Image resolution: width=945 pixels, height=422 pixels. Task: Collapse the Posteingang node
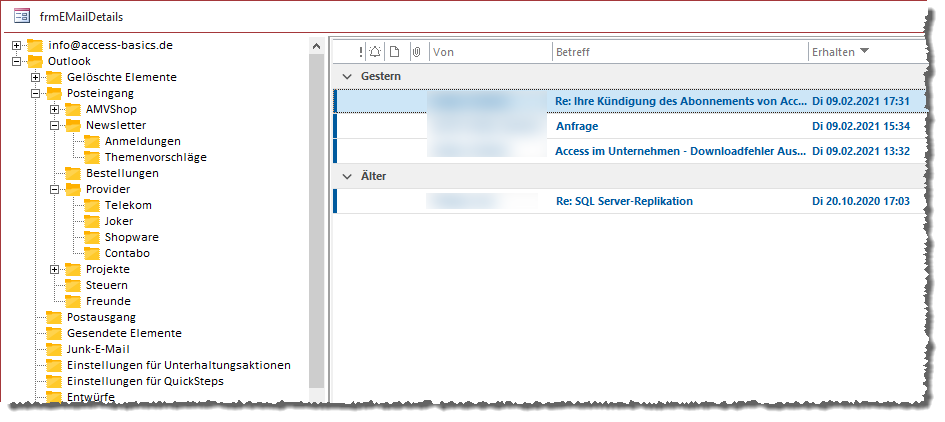[x=36, y=93]
